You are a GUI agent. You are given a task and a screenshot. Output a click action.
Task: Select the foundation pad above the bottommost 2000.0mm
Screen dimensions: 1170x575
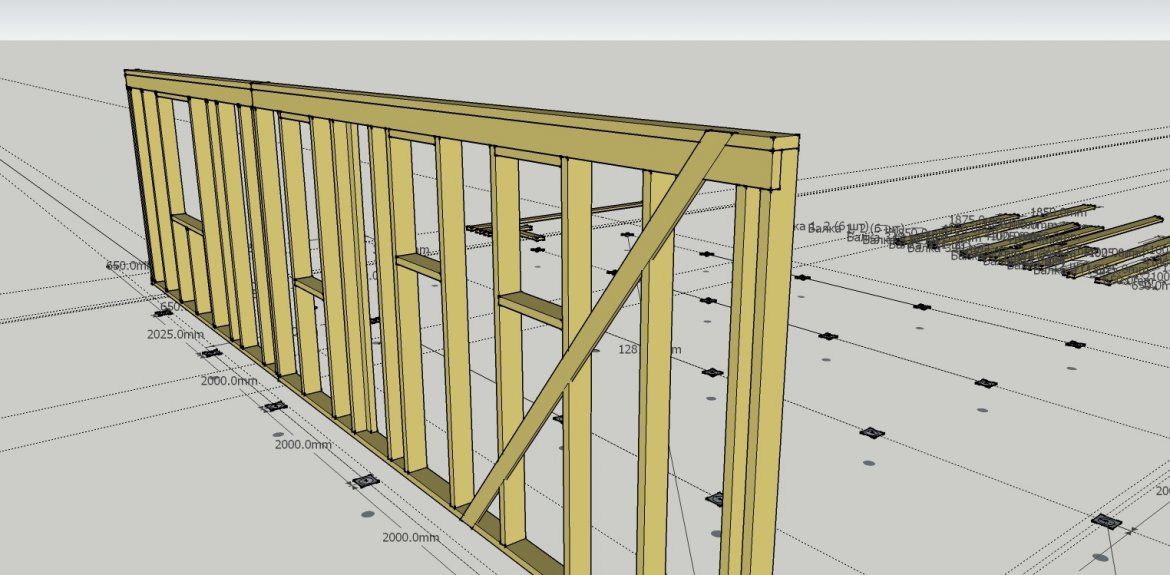tap(365, 481)
